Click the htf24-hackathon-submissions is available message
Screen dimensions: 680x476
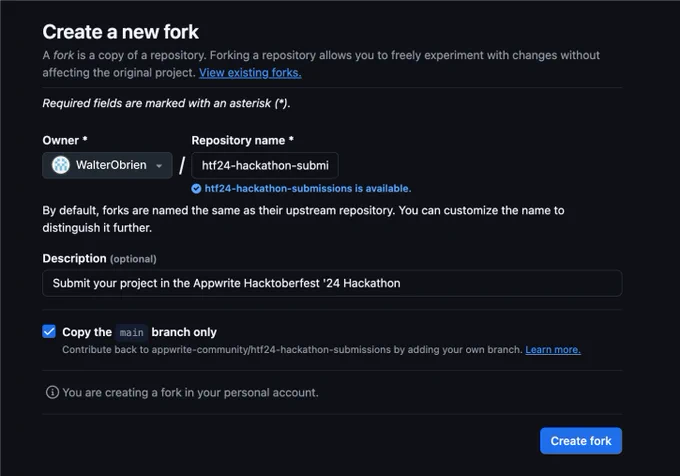[307, 189]
